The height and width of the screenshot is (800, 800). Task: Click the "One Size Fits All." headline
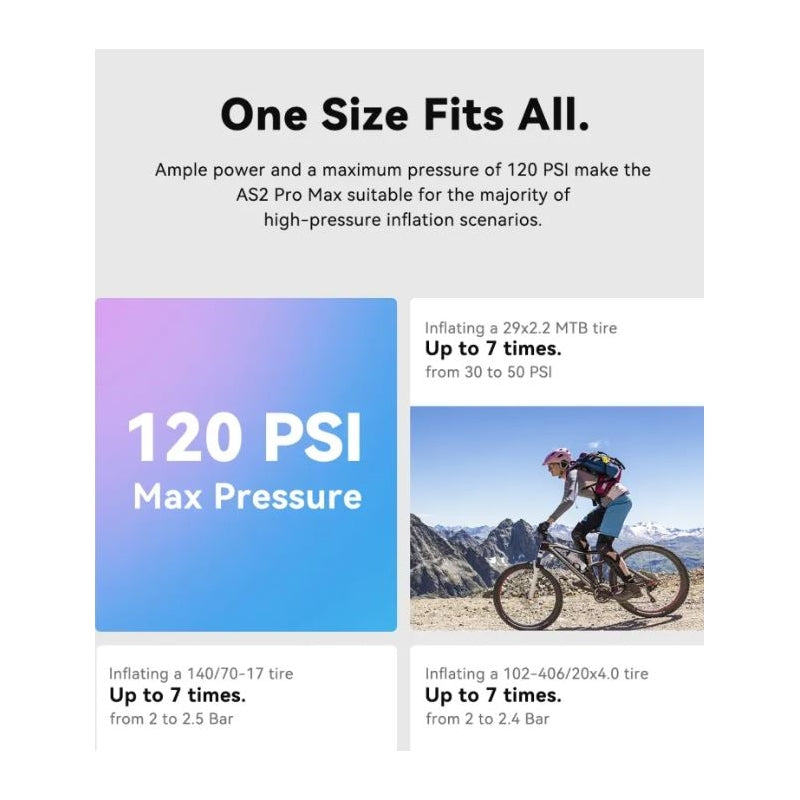404,115
